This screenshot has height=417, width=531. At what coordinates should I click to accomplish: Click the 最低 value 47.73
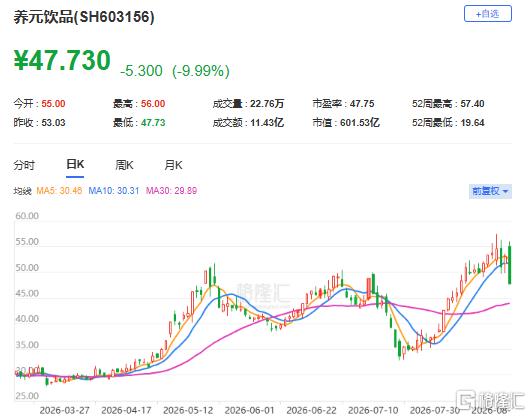click(153, 122)
